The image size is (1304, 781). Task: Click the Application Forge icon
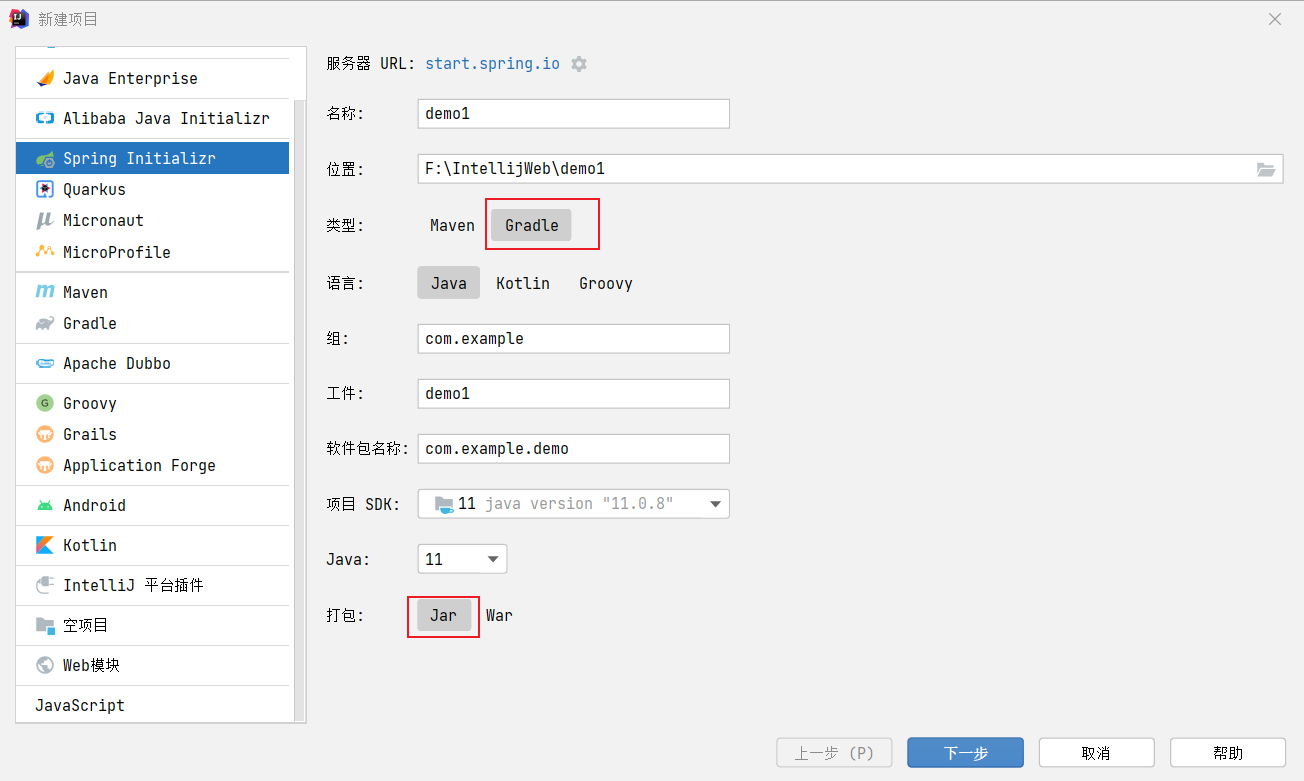45,465
